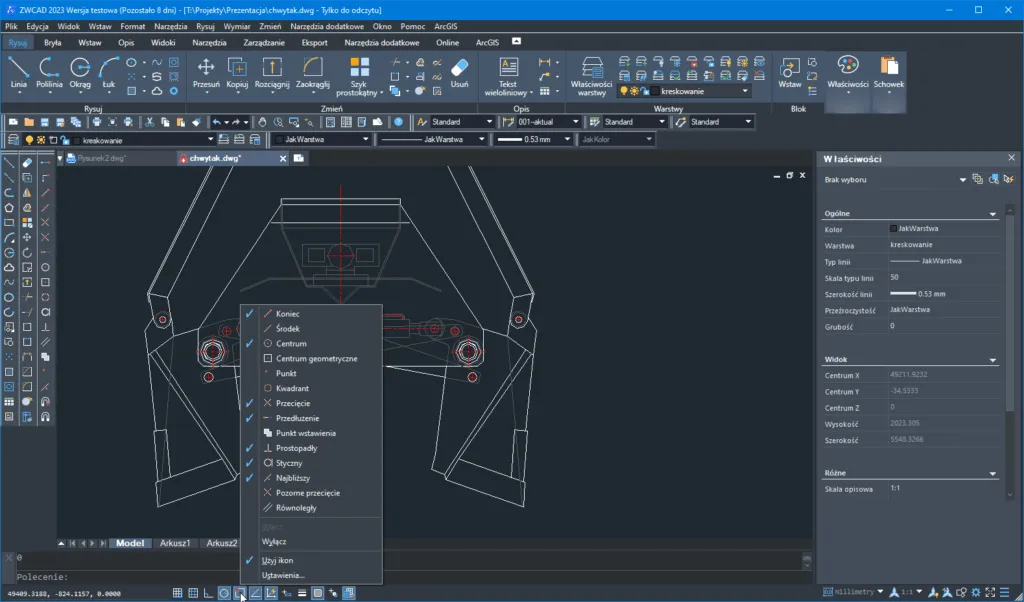Toggle Centrum snap option

point(312,343)
